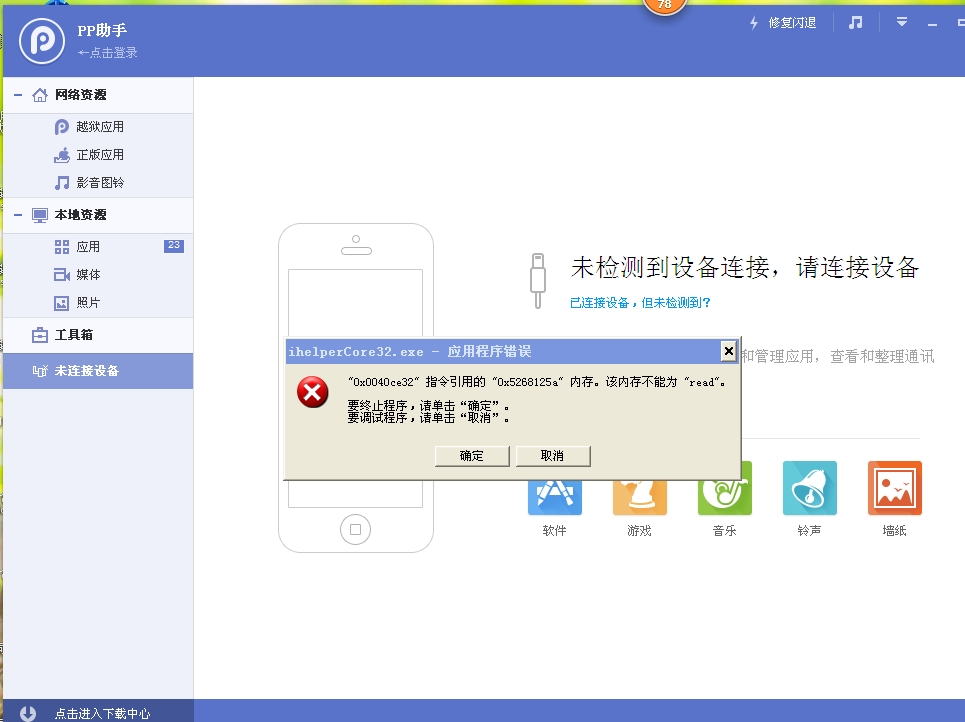This screenshot has width=965, height=722.
Task: Click the 本地资源 monitor icon
Action: (40, 215)
